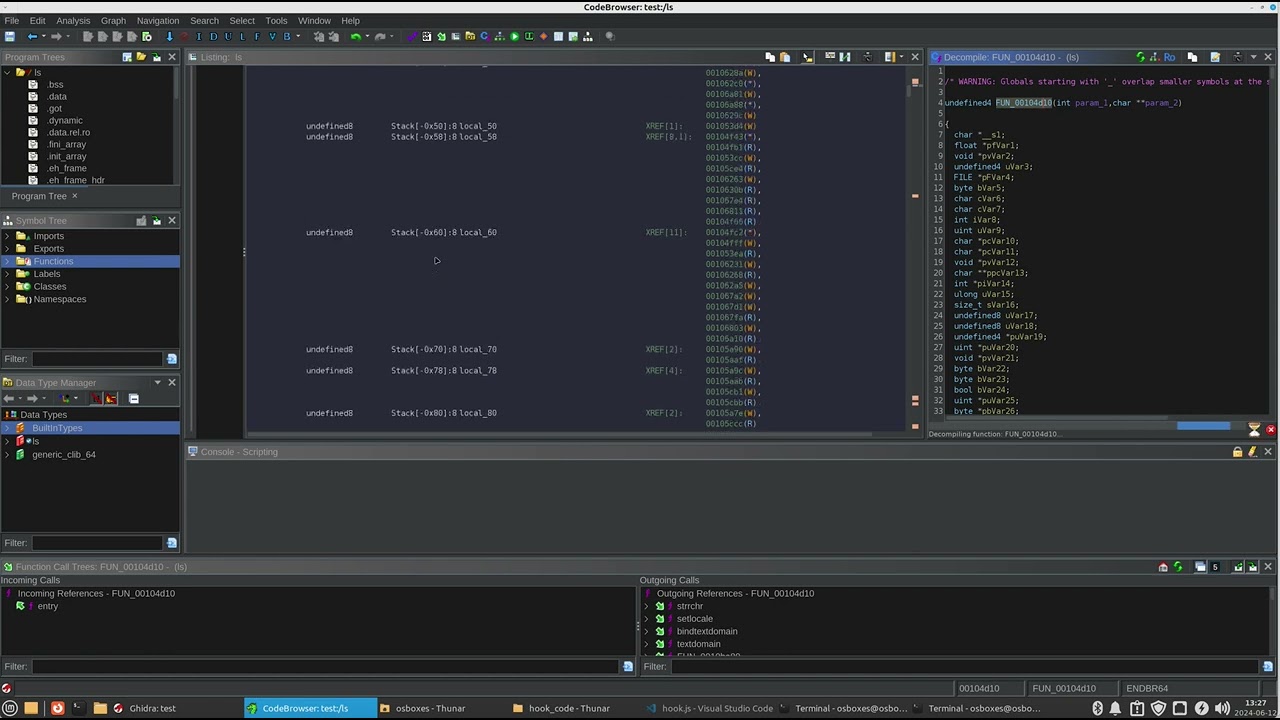The image size is (1280, 720).
Task: Click Listing horizontal scrollbar
Action: point(560,434)
